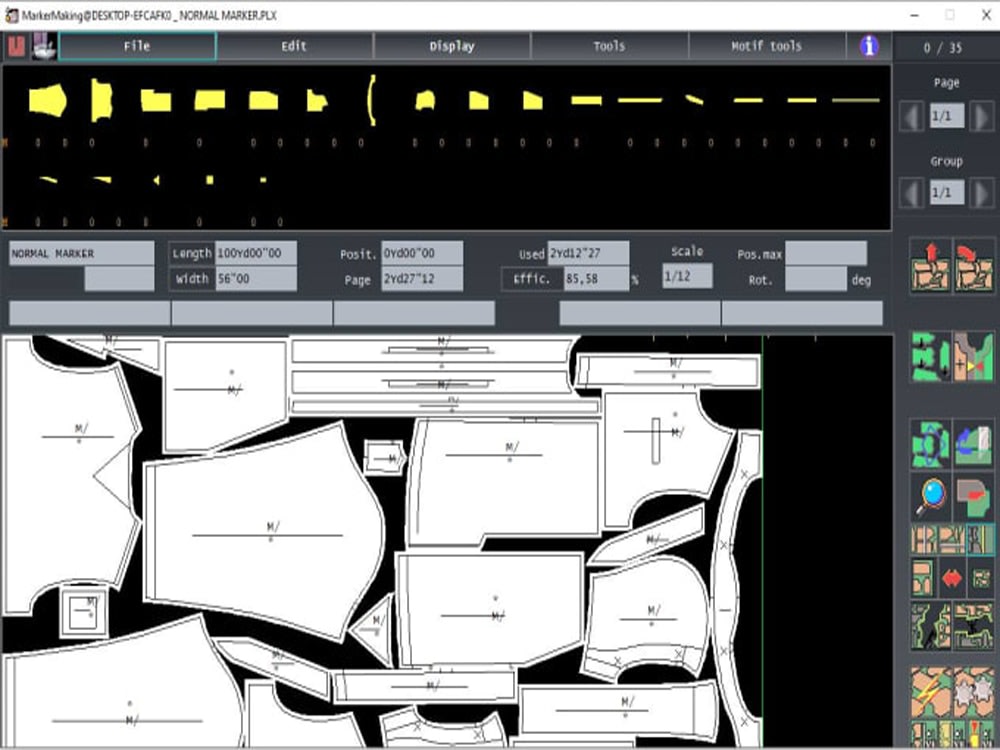Click the yellow exclamation warning icon in the sidebar
This screenshot has width=1000, height=750.
pos(975,733)
